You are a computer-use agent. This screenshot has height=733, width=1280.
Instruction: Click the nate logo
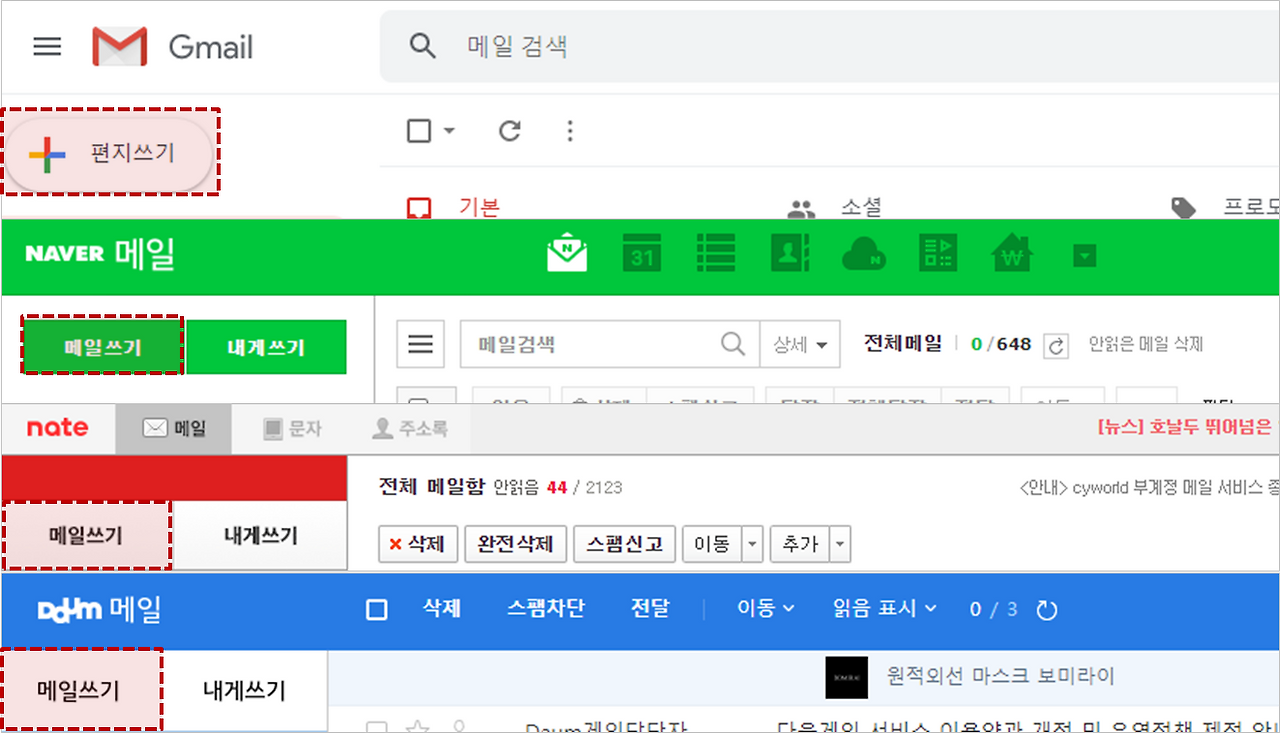tap(57, 428)
